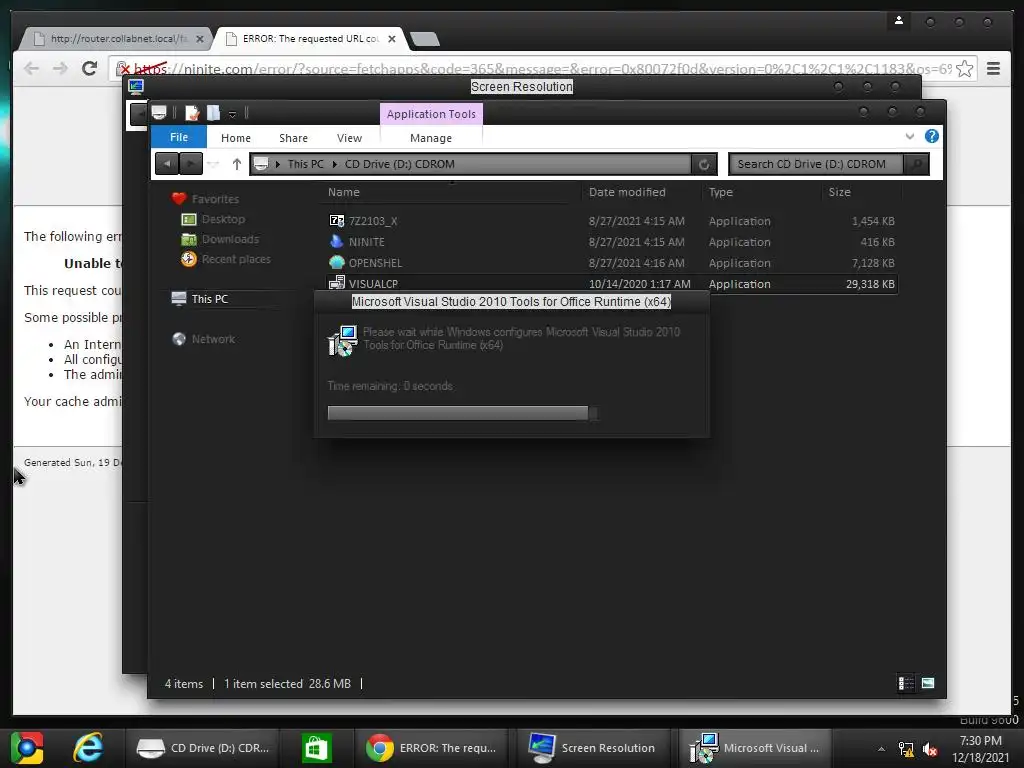The height and width of the screenshot is (768, 1024).
Task: Open Explorer Help question mark
Action: (x=932, y=136)
